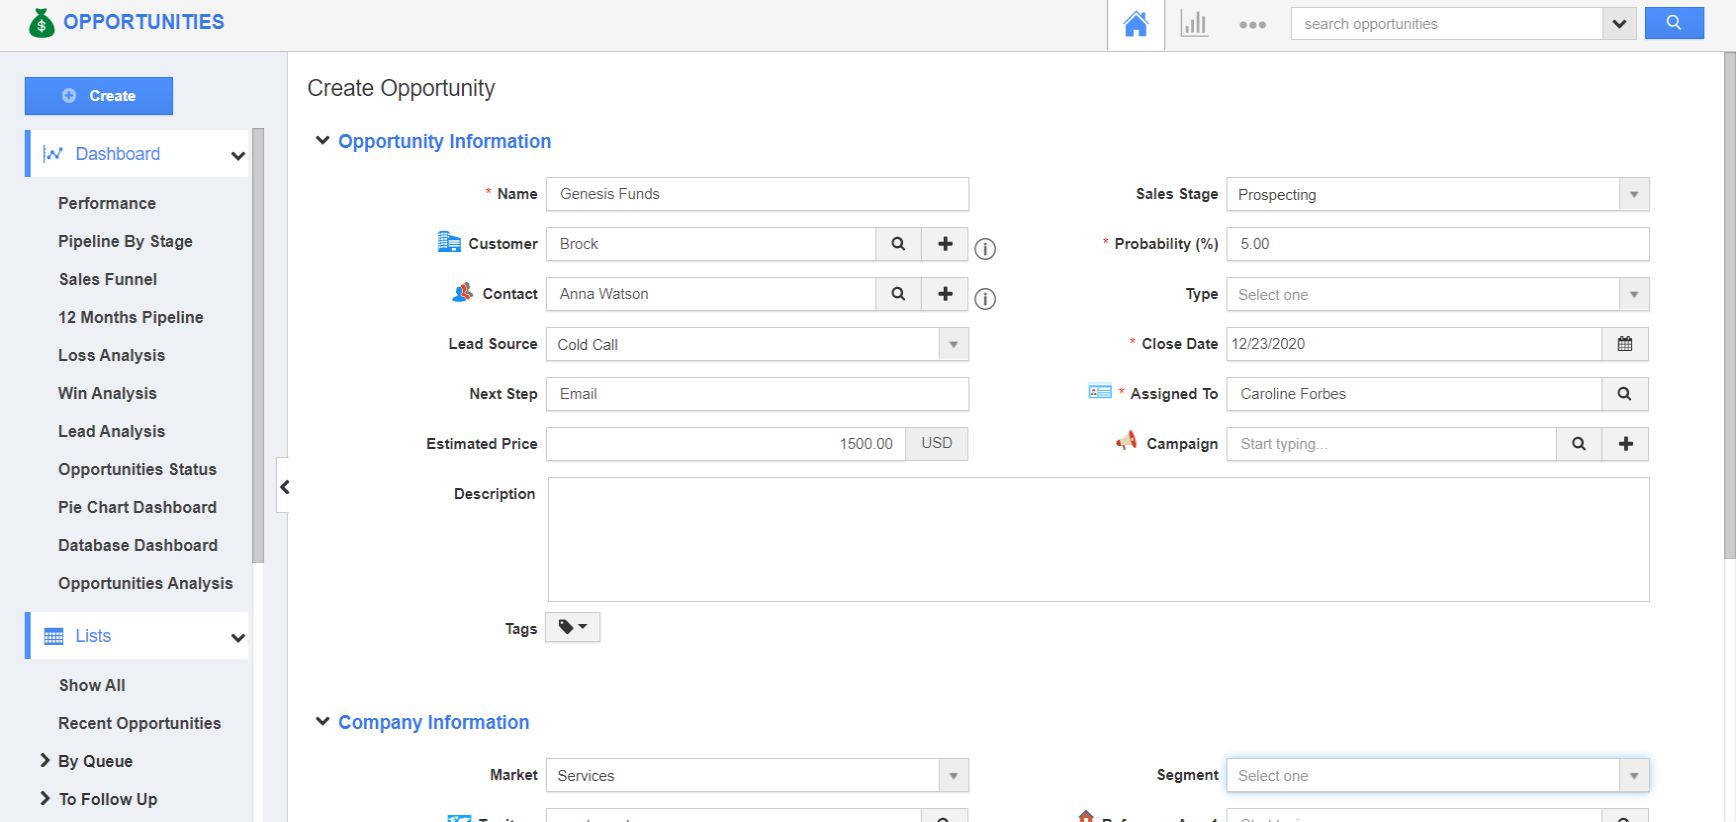This screenshot has width=1736, height=822.
Task: Select Recent Opportunities list
Action: click(139, 723)
